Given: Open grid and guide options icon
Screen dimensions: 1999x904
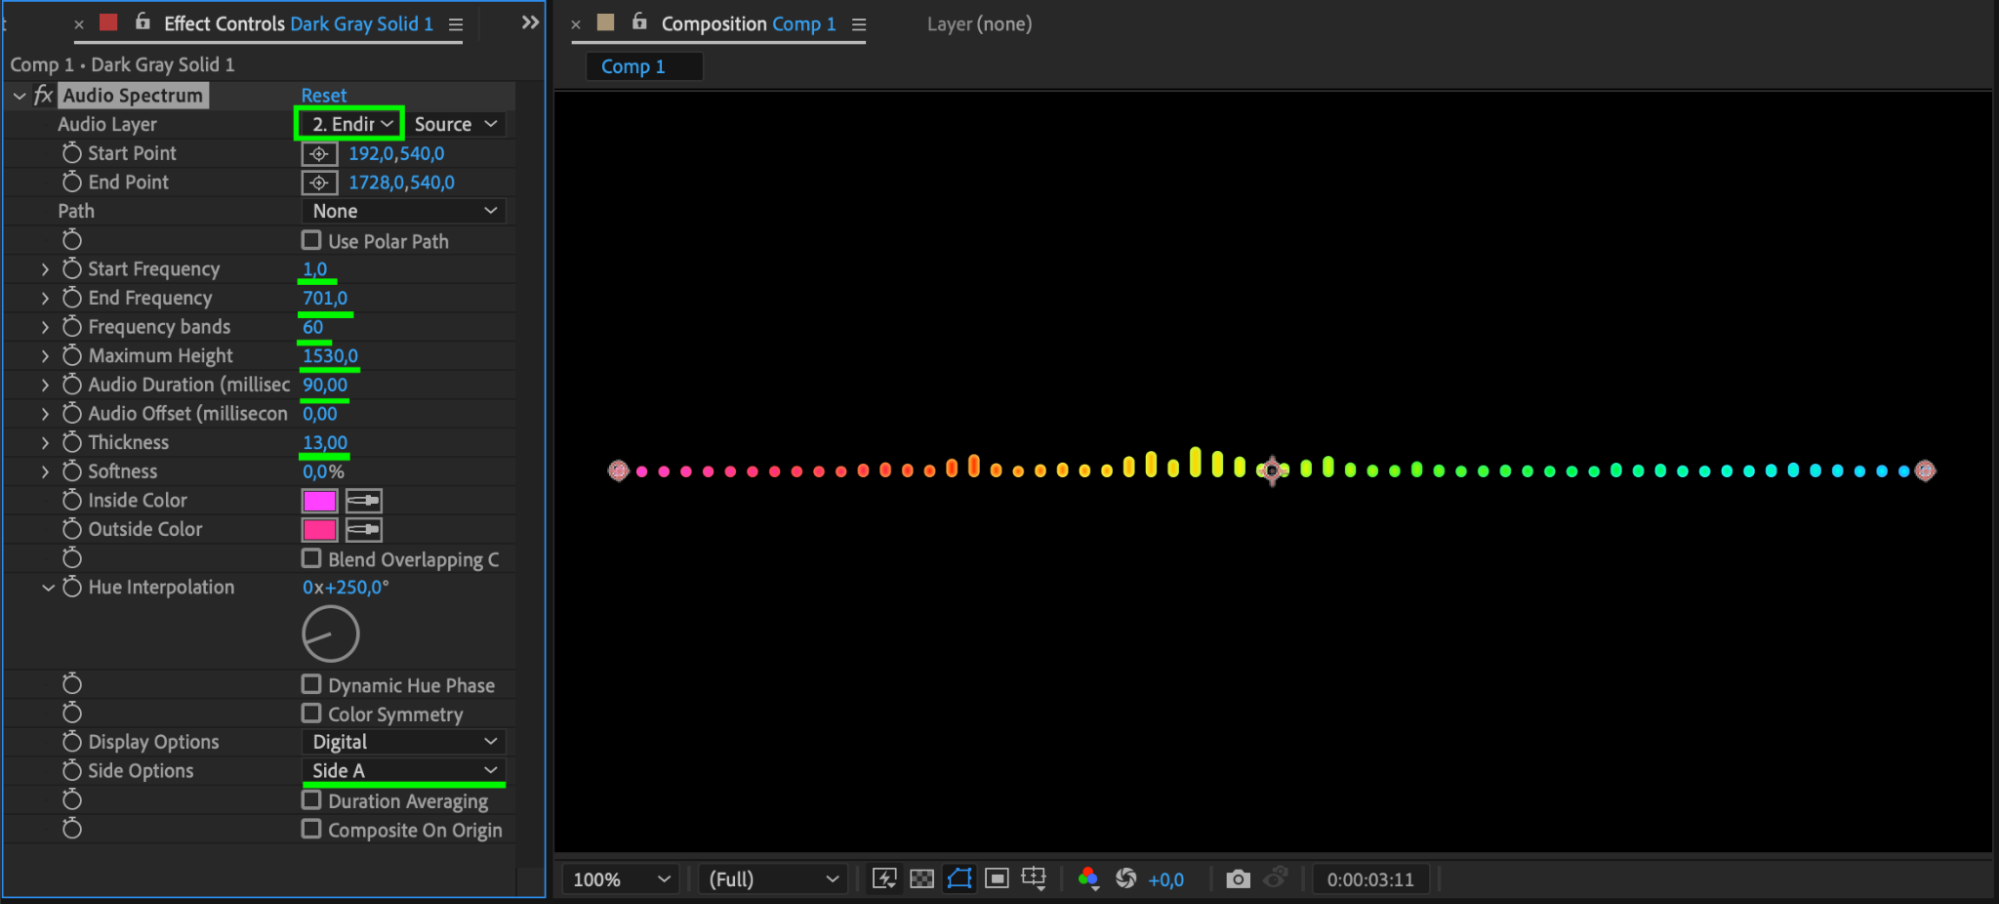Looking at the screenshot, I should (x=1034, y=879).
